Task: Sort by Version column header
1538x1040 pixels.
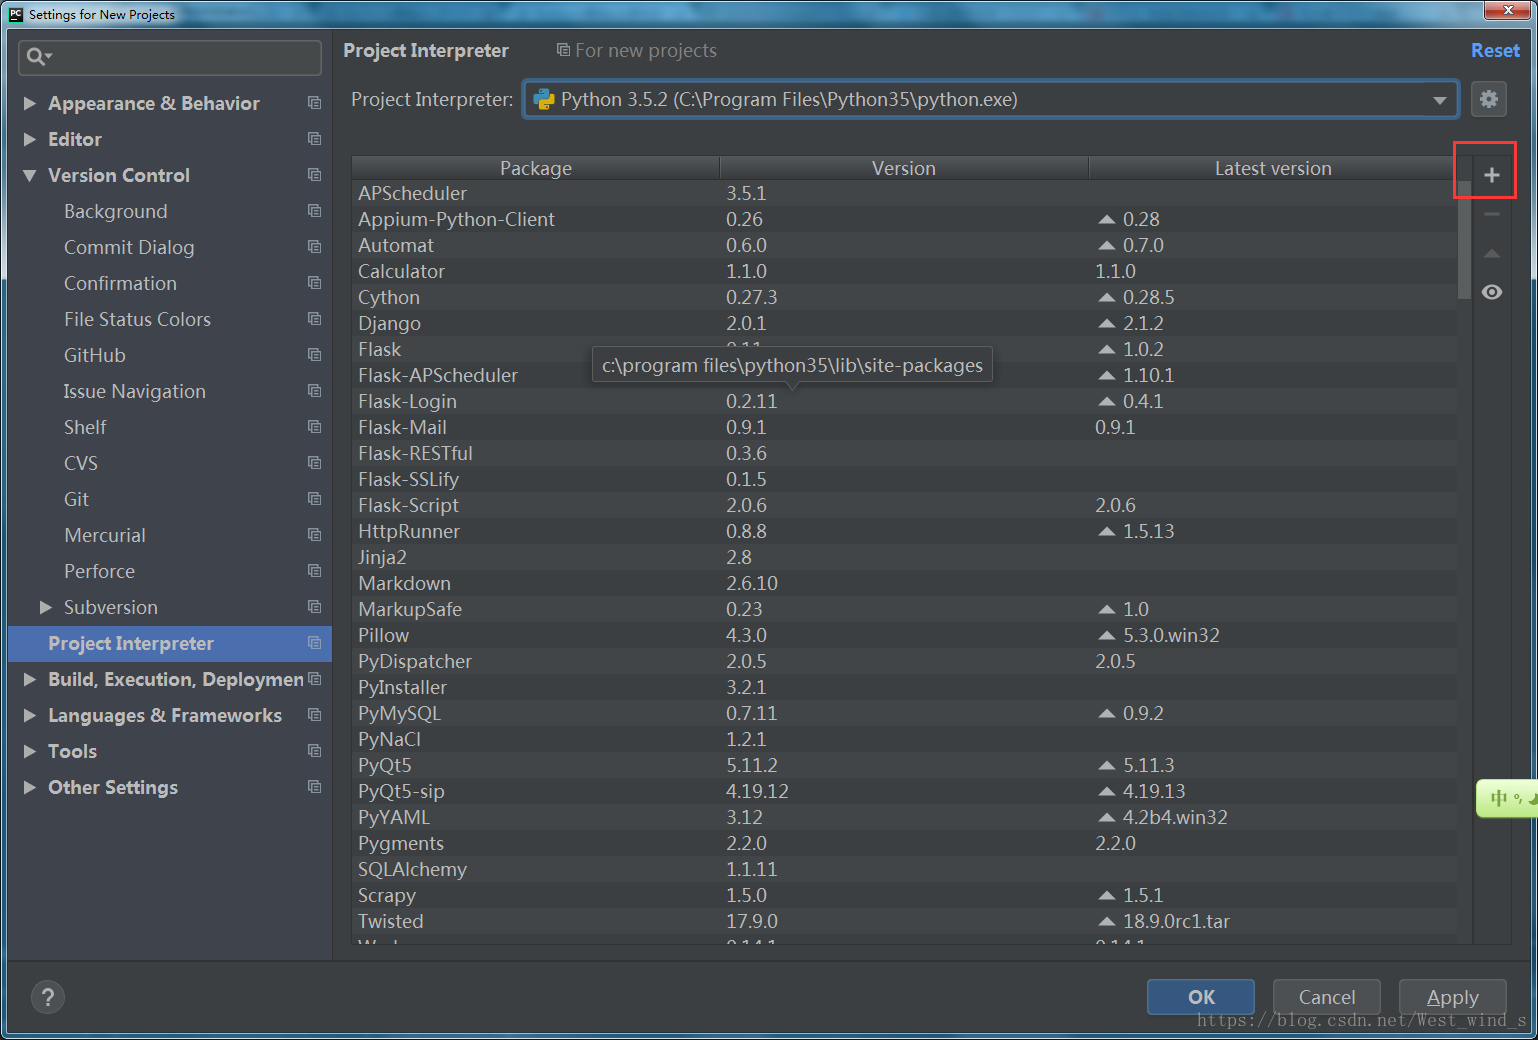Action: point(904,168)
